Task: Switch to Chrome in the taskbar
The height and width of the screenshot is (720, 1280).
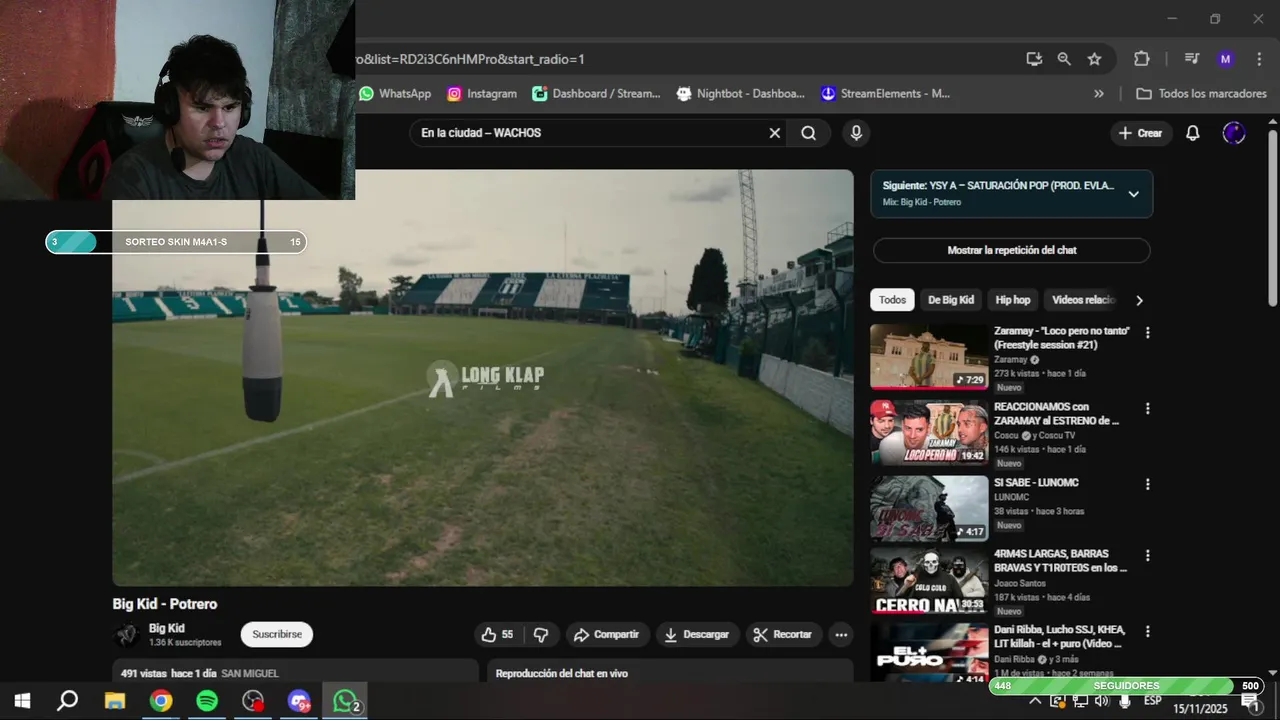Action: coord(161,701)
